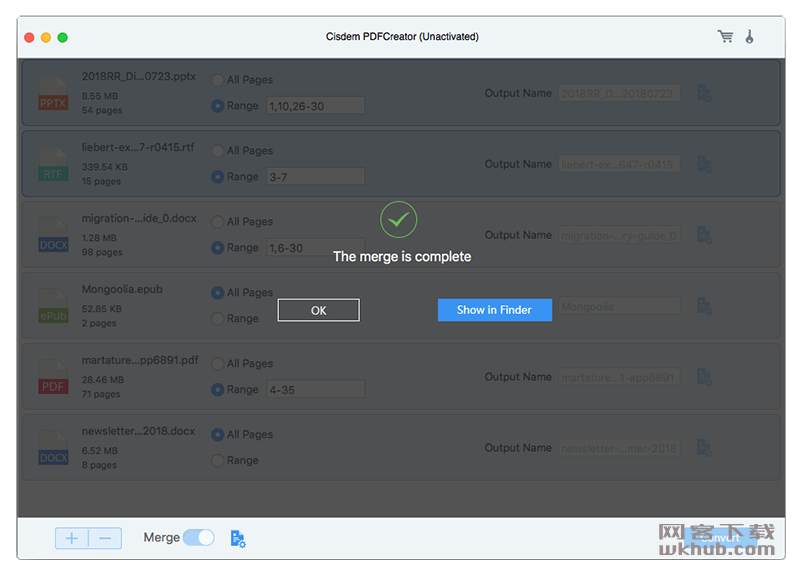Select Range option for migration docx file
The image size is (800, 575).
tap(217, 247)
